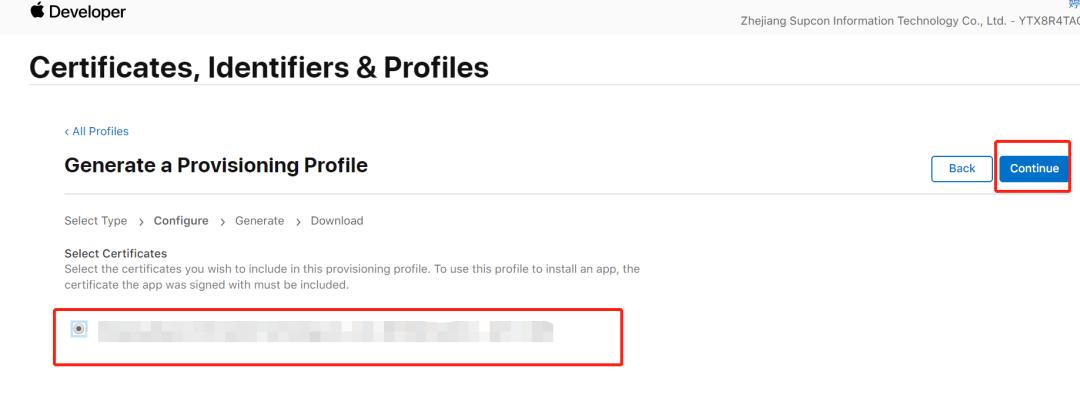Click the certificate selection description text
Image resolution: width=1080 pixels, height=408 pixels.
350,276
